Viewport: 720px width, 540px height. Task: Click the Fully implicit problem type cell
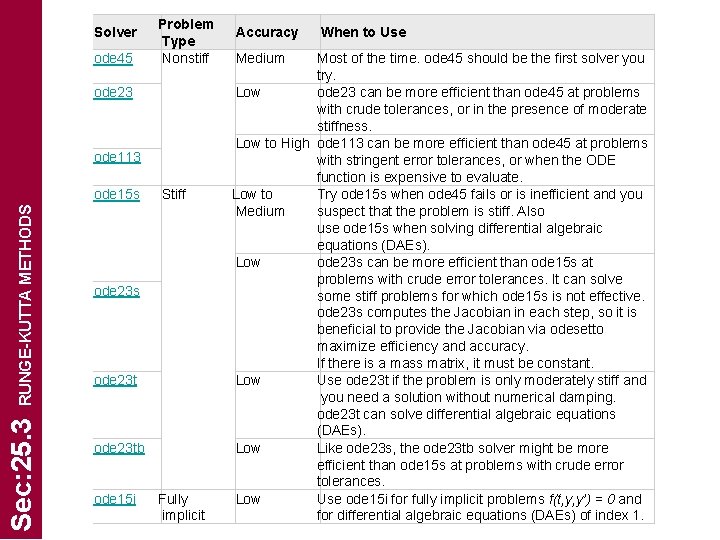click(181, 507)
